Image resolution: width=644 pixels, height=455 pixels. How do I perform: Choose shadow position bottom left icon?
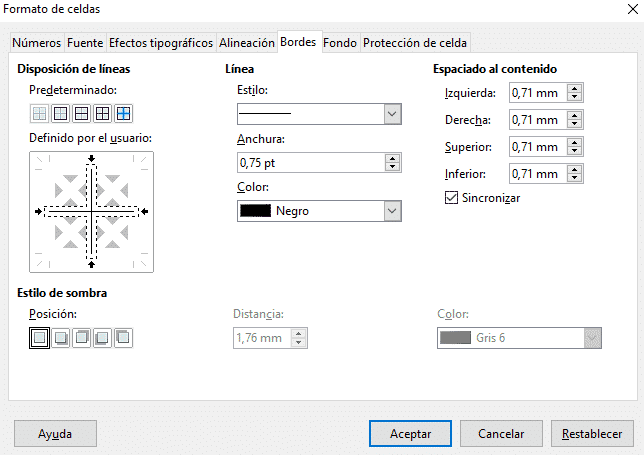pos(102,338)
